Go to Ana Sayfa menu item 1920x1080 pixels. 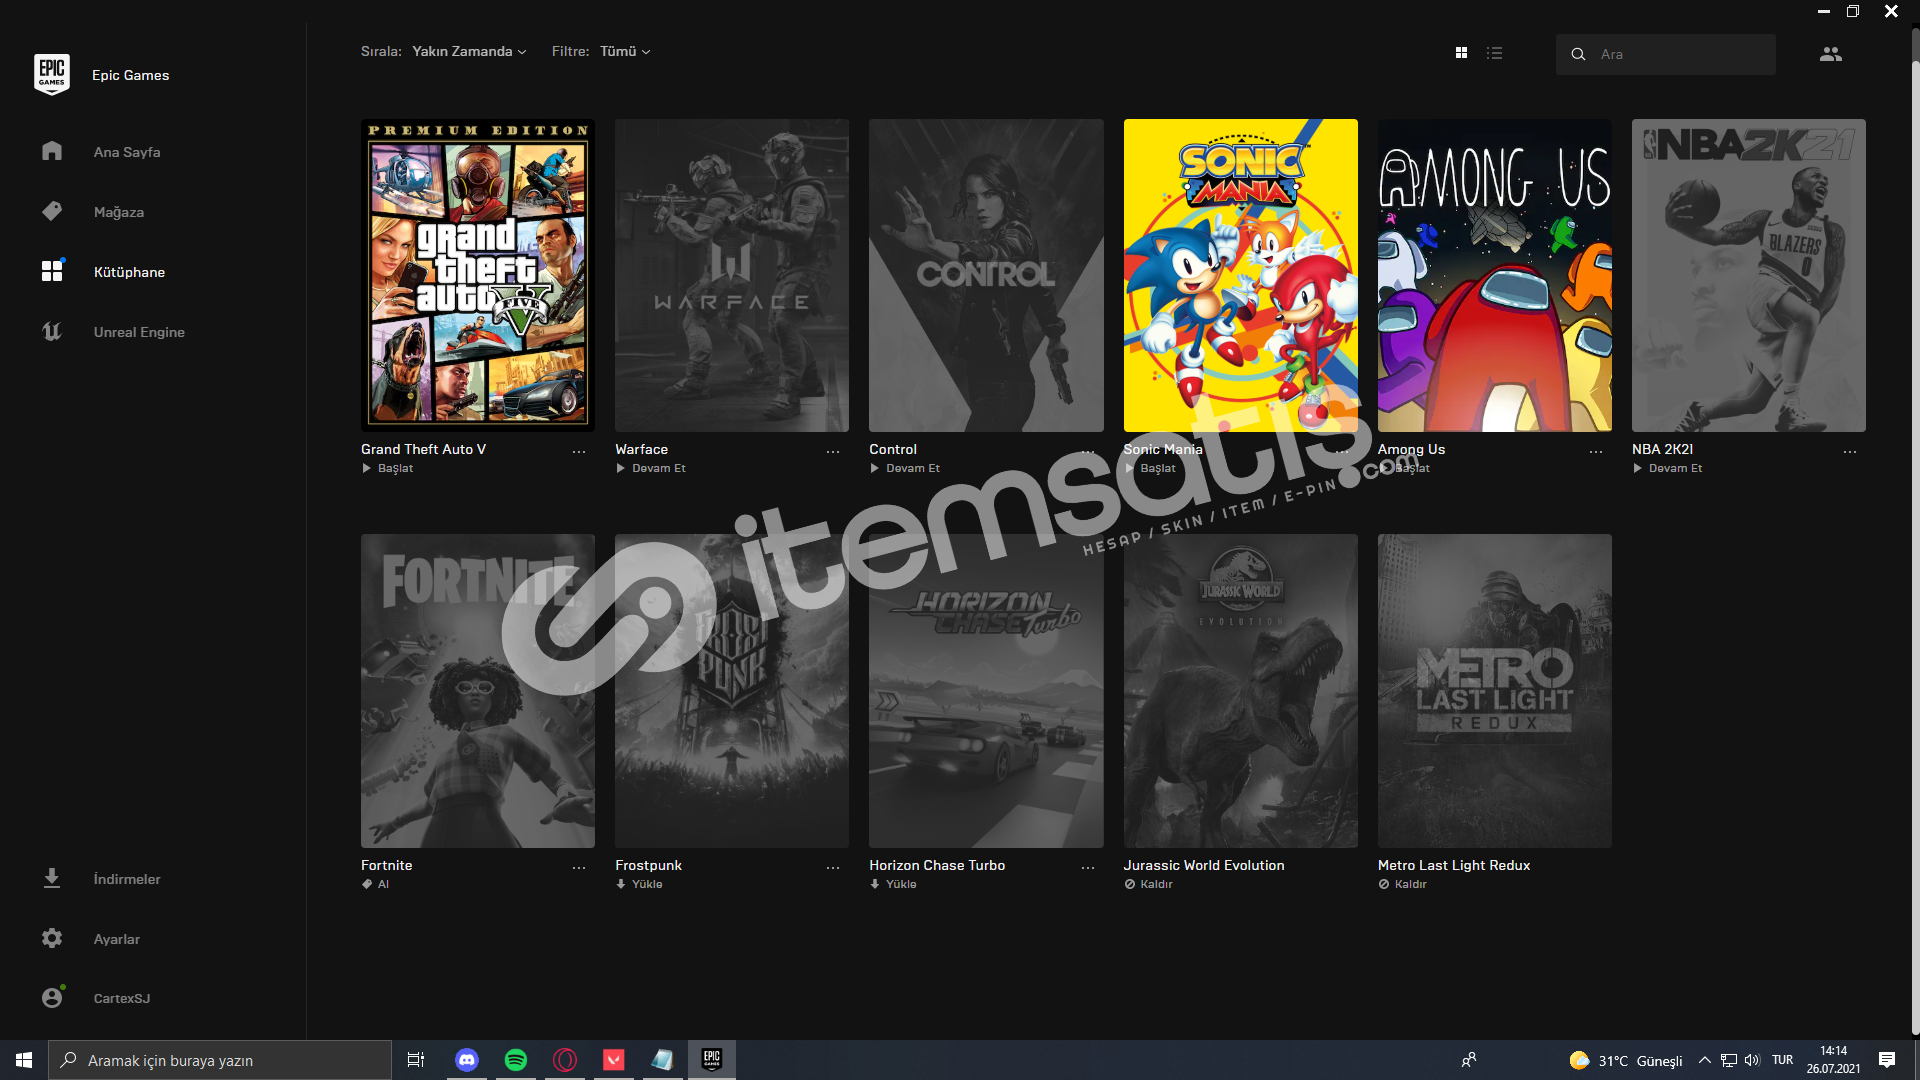(x=127, y=152)
